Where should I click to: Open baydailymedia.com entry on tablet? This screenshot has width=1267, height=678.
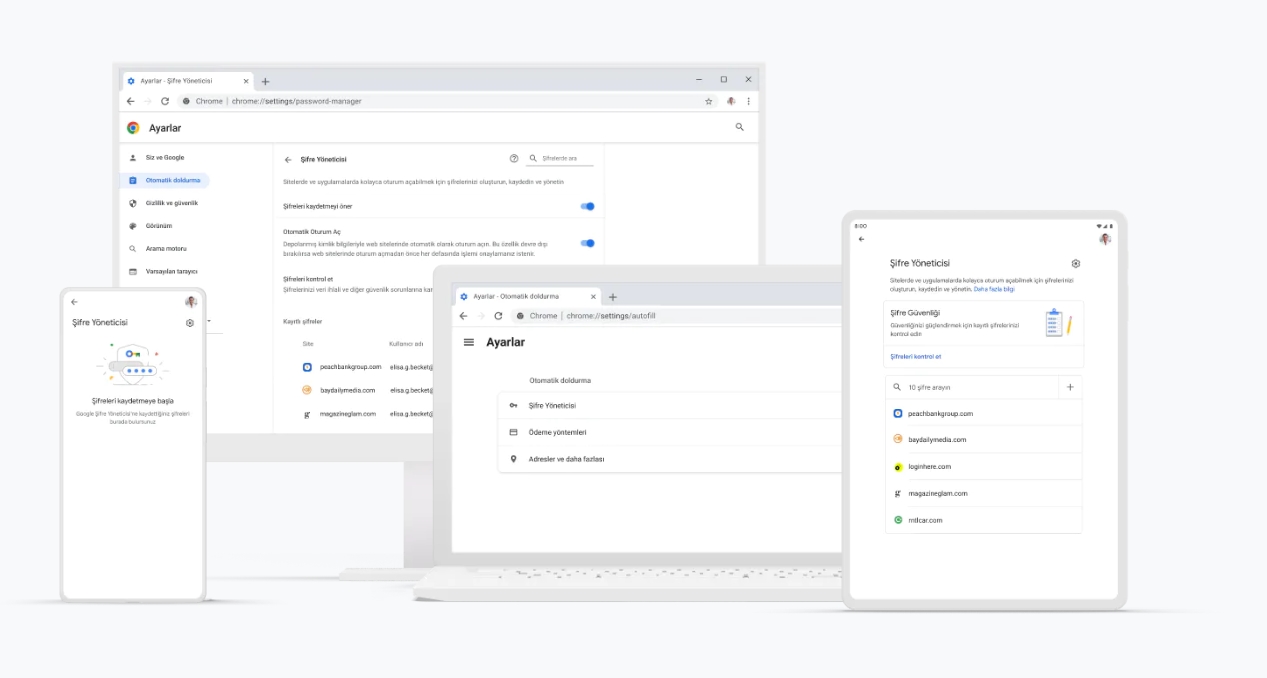click(x=983, y=440)
